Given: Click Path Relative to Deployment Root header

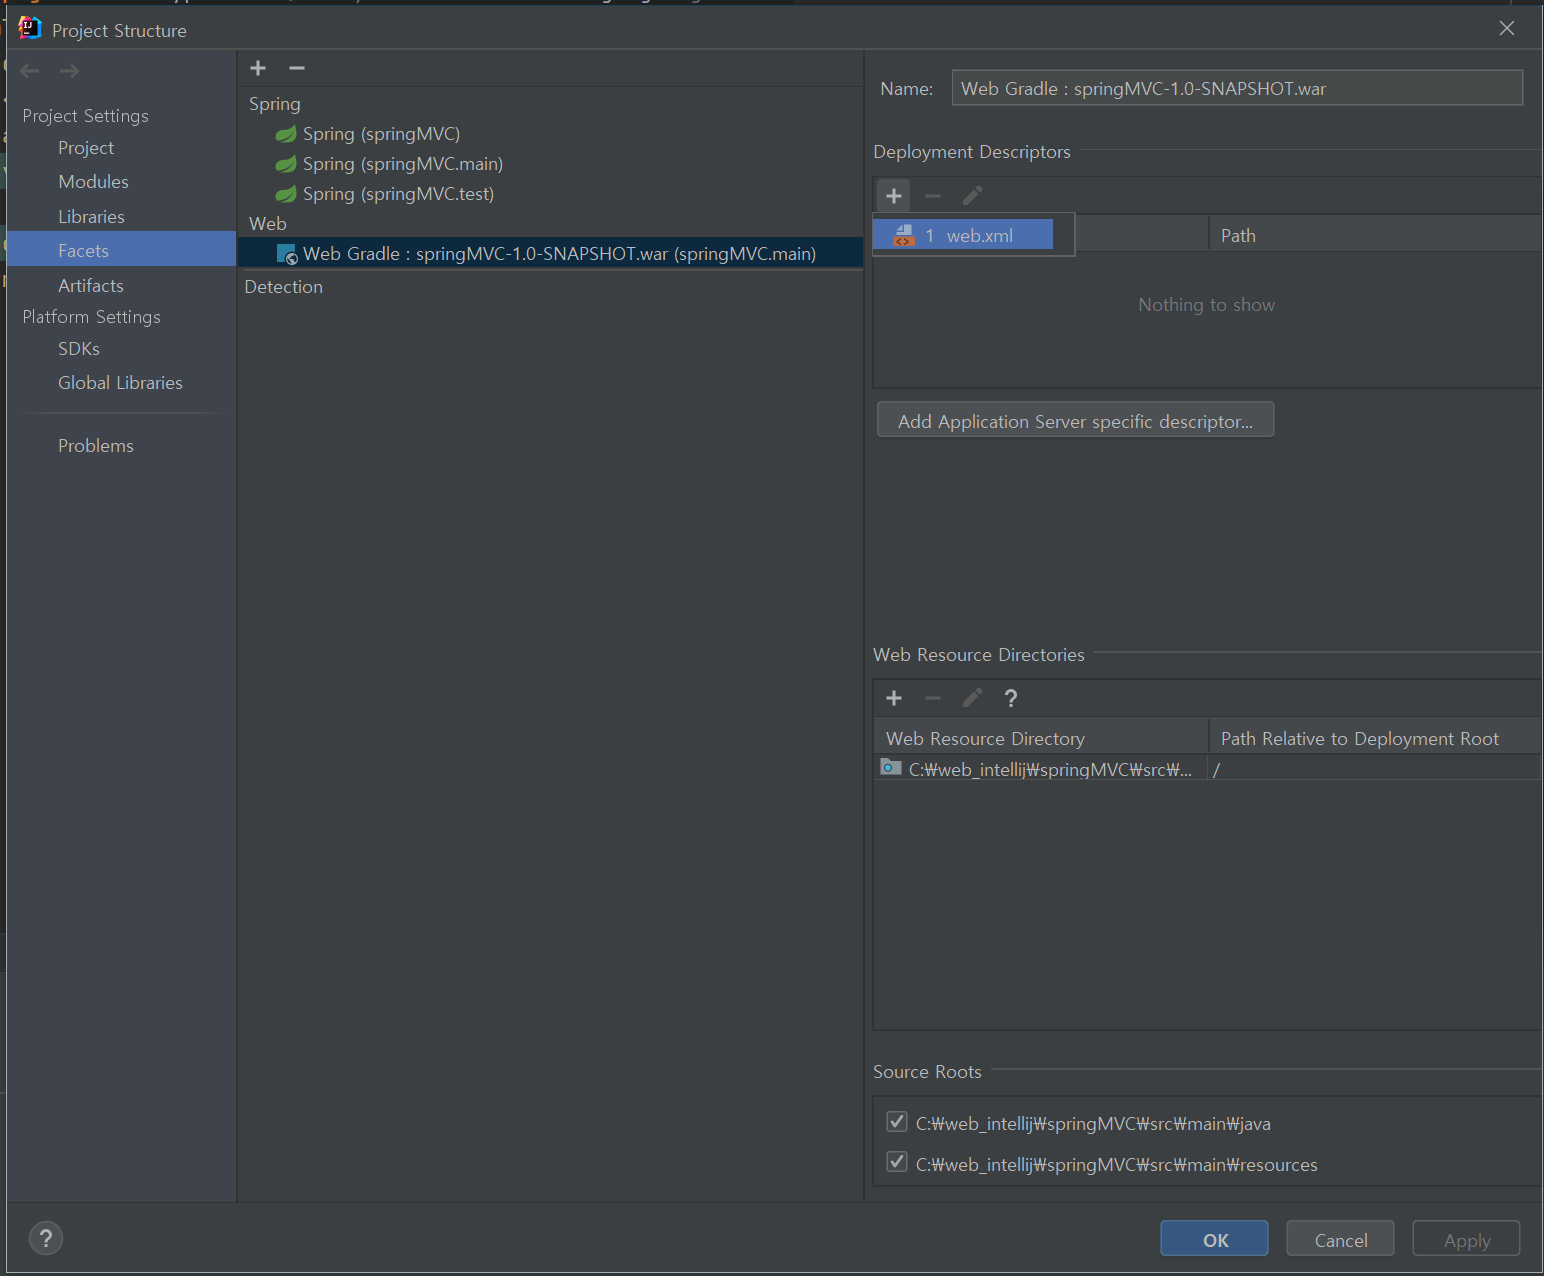Looking at the screenshot, I should pyautogui.click(x=1375, y=738).
